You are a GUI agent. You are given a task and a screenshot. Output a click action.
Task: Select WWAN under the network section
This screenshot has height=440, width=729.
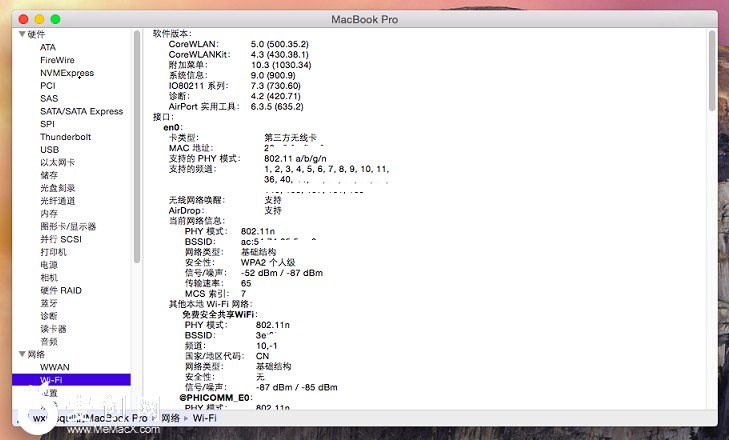(x=54, y=367)
